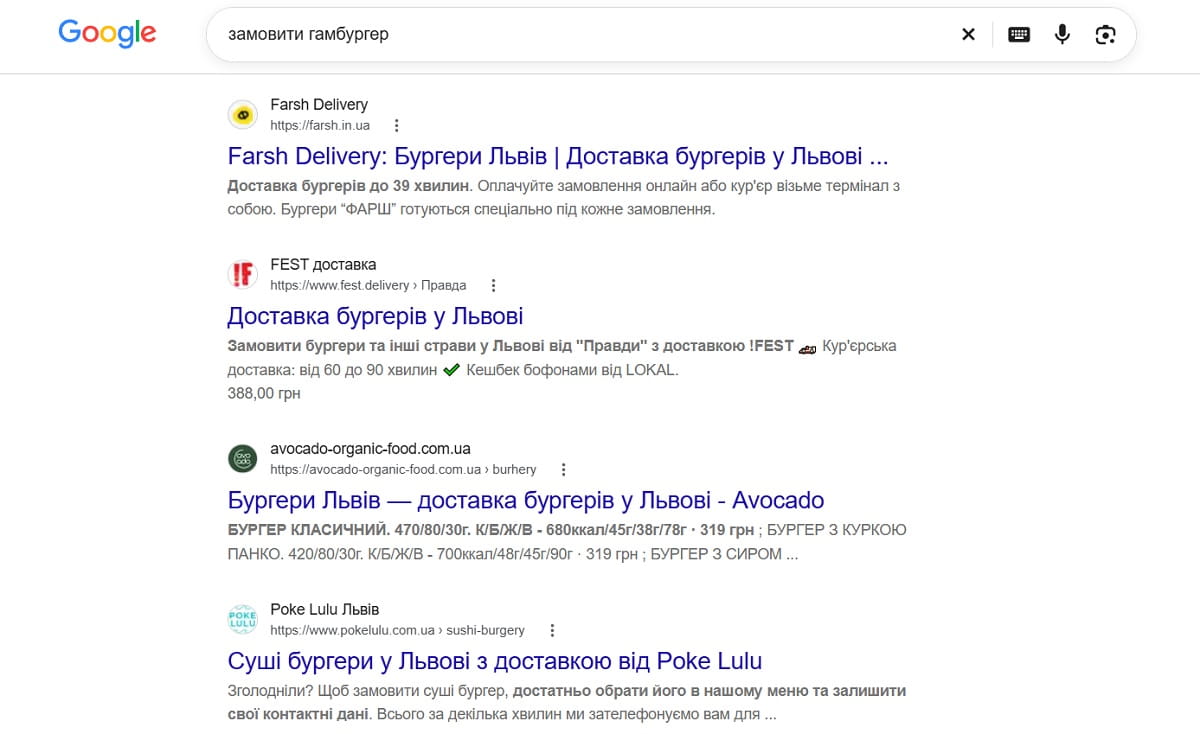Screen dimensions: 1200x734
Task: Click the 'avocado-organic-food.com.ua' site name
Action: click(370, 449)
